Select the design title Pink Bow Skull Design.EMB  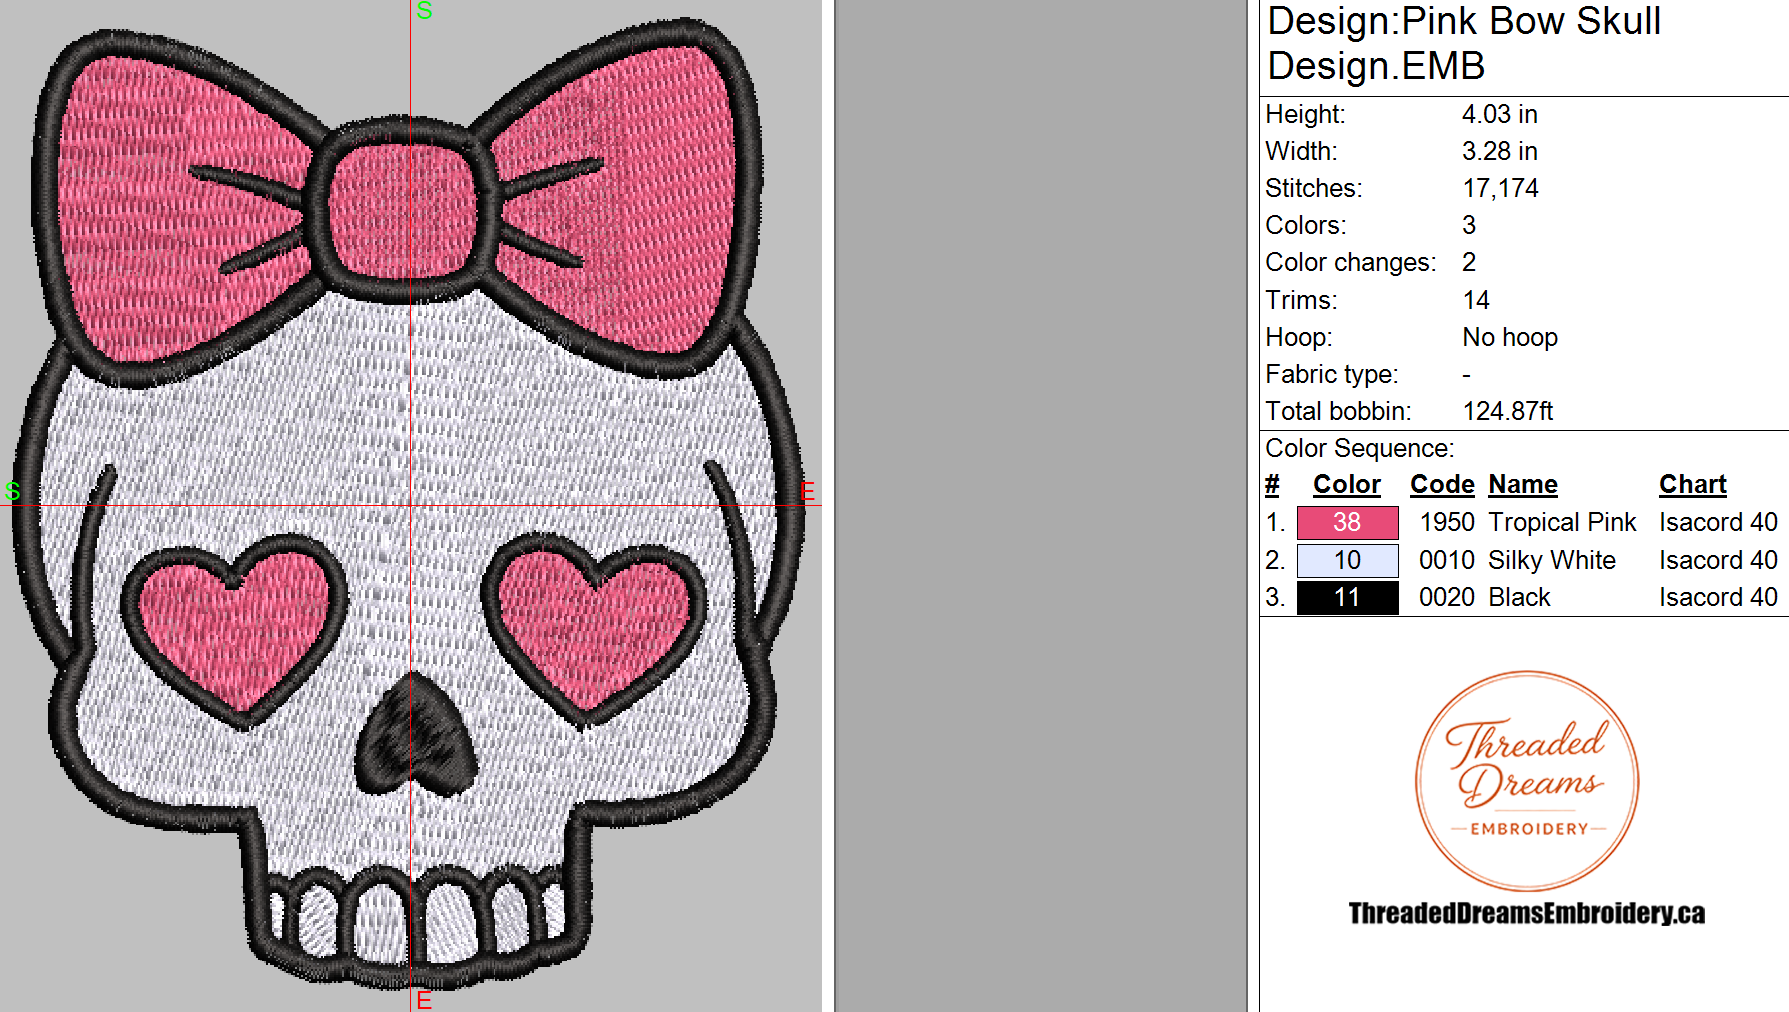point(1464,43)
